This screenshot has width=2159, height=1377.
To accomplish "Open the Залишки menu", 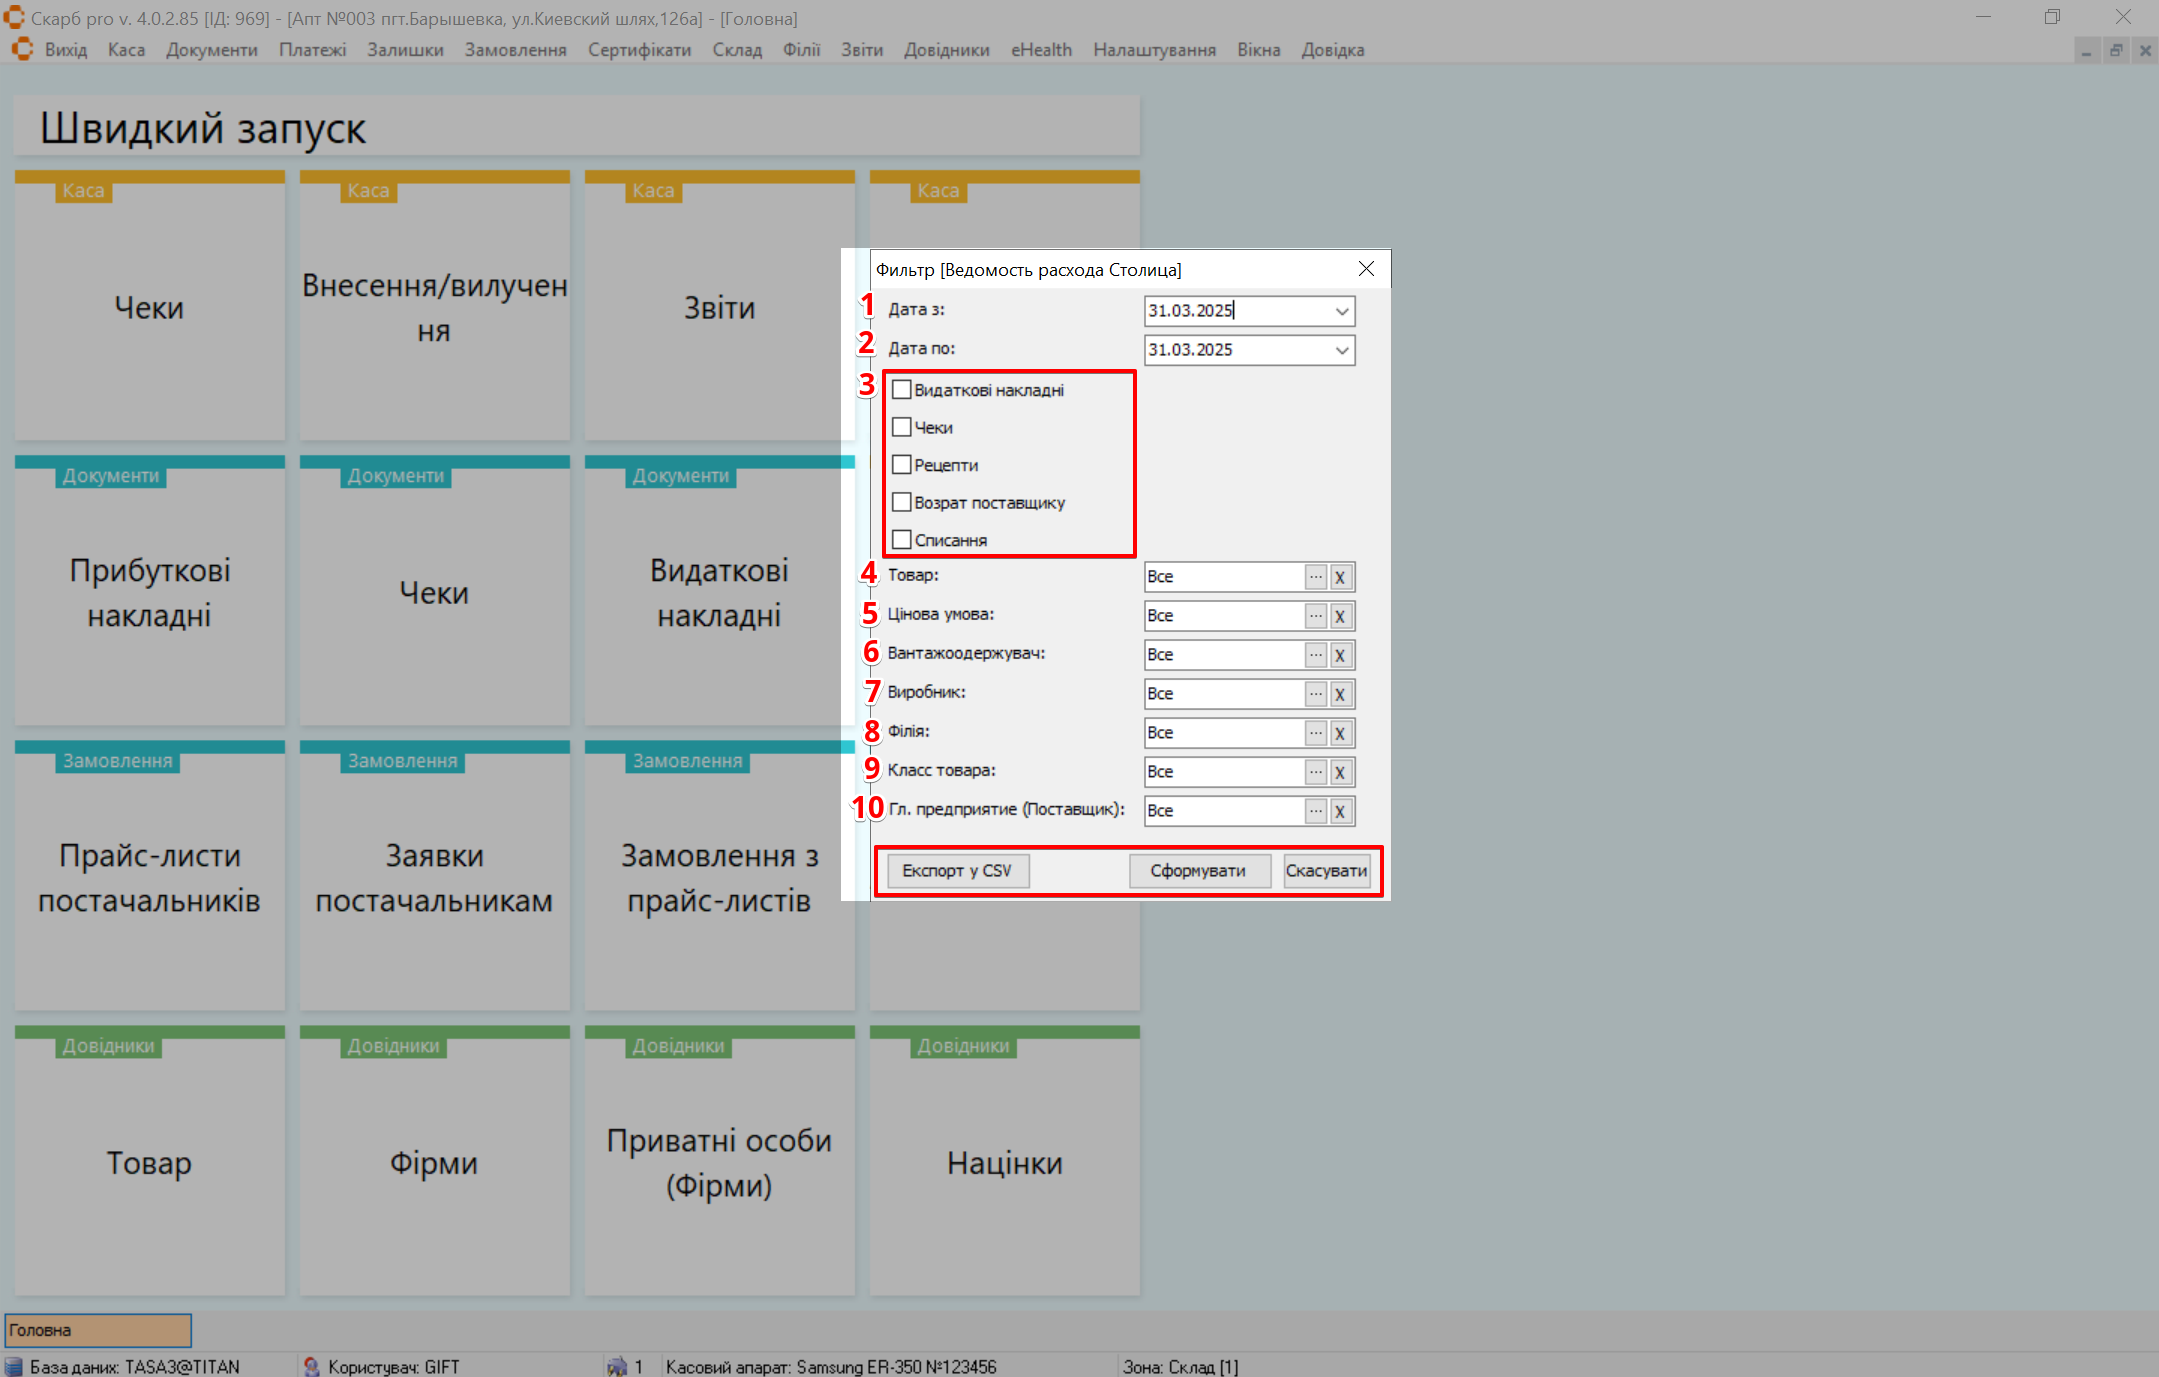I will [405, 50].
